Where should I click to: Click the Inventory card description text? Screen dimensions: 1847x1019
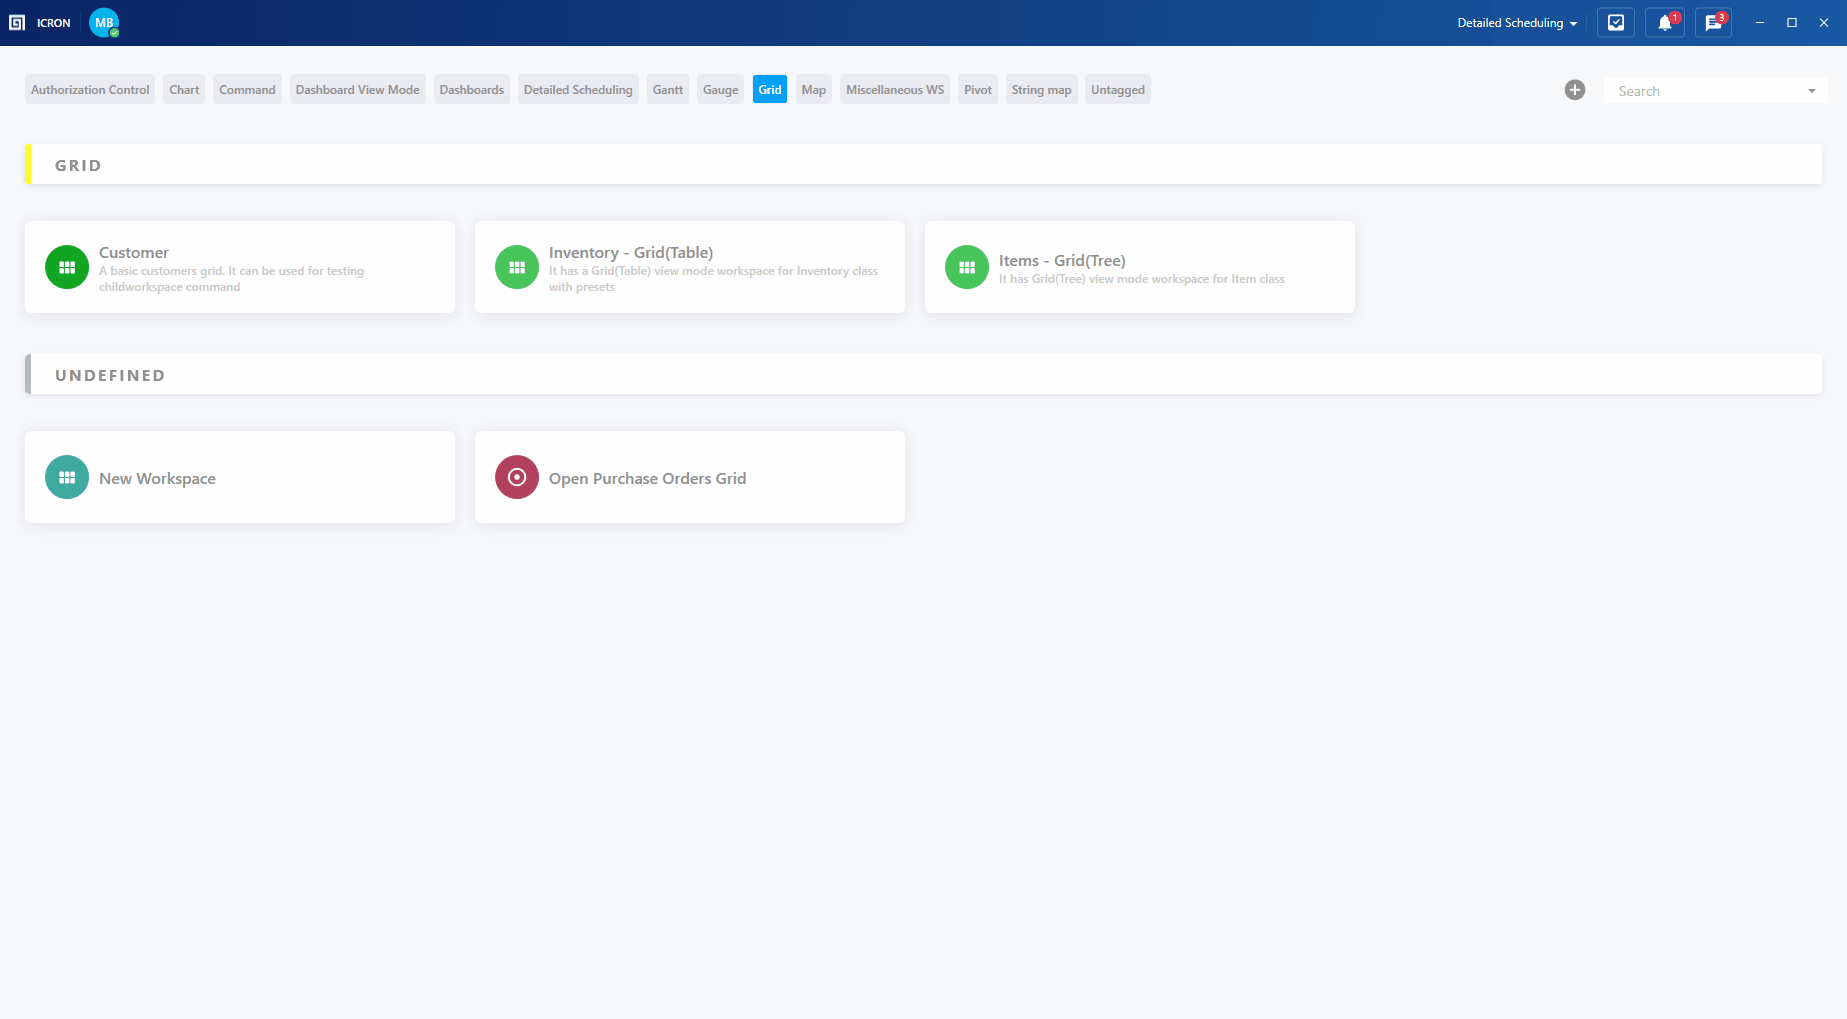[713, 279]
